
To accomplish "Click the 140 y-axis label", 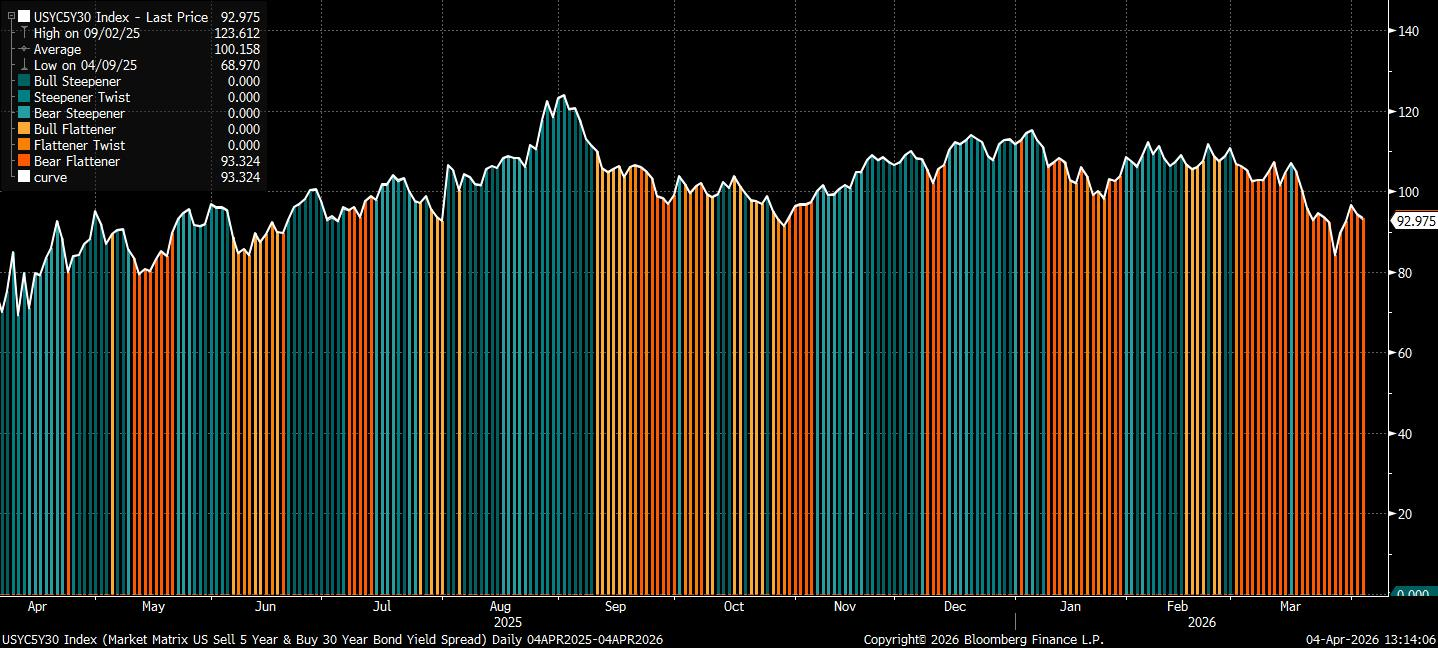I will (1409, 31).
